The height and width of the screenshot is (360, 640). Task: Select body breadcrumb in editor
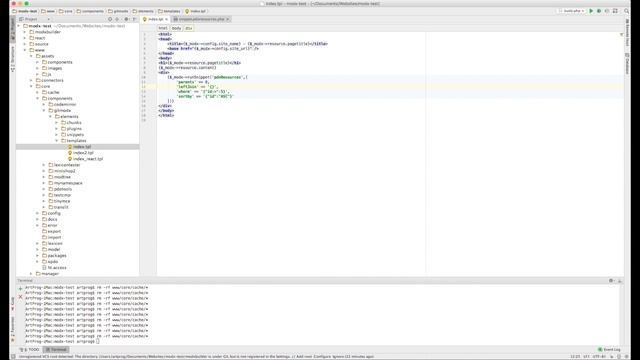pos(176,28)
